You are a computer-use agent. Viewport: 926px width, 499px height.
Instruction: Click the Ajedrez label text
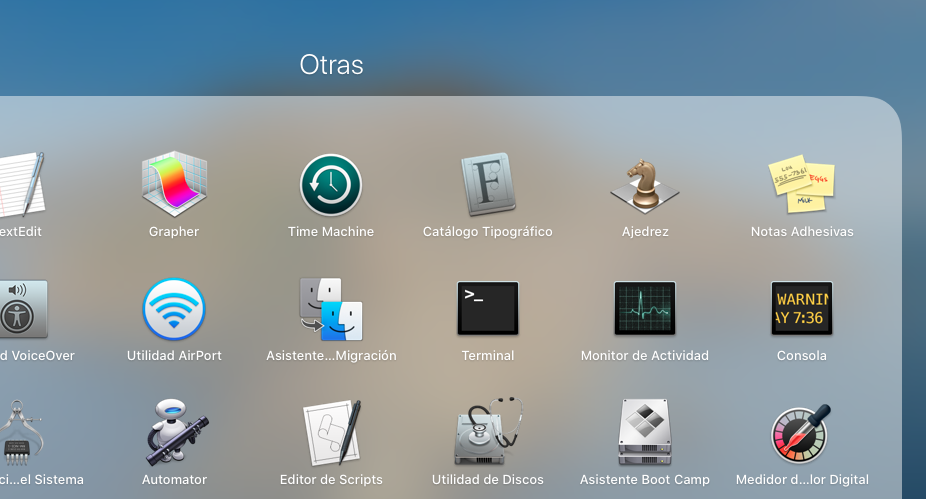point(645,231)
